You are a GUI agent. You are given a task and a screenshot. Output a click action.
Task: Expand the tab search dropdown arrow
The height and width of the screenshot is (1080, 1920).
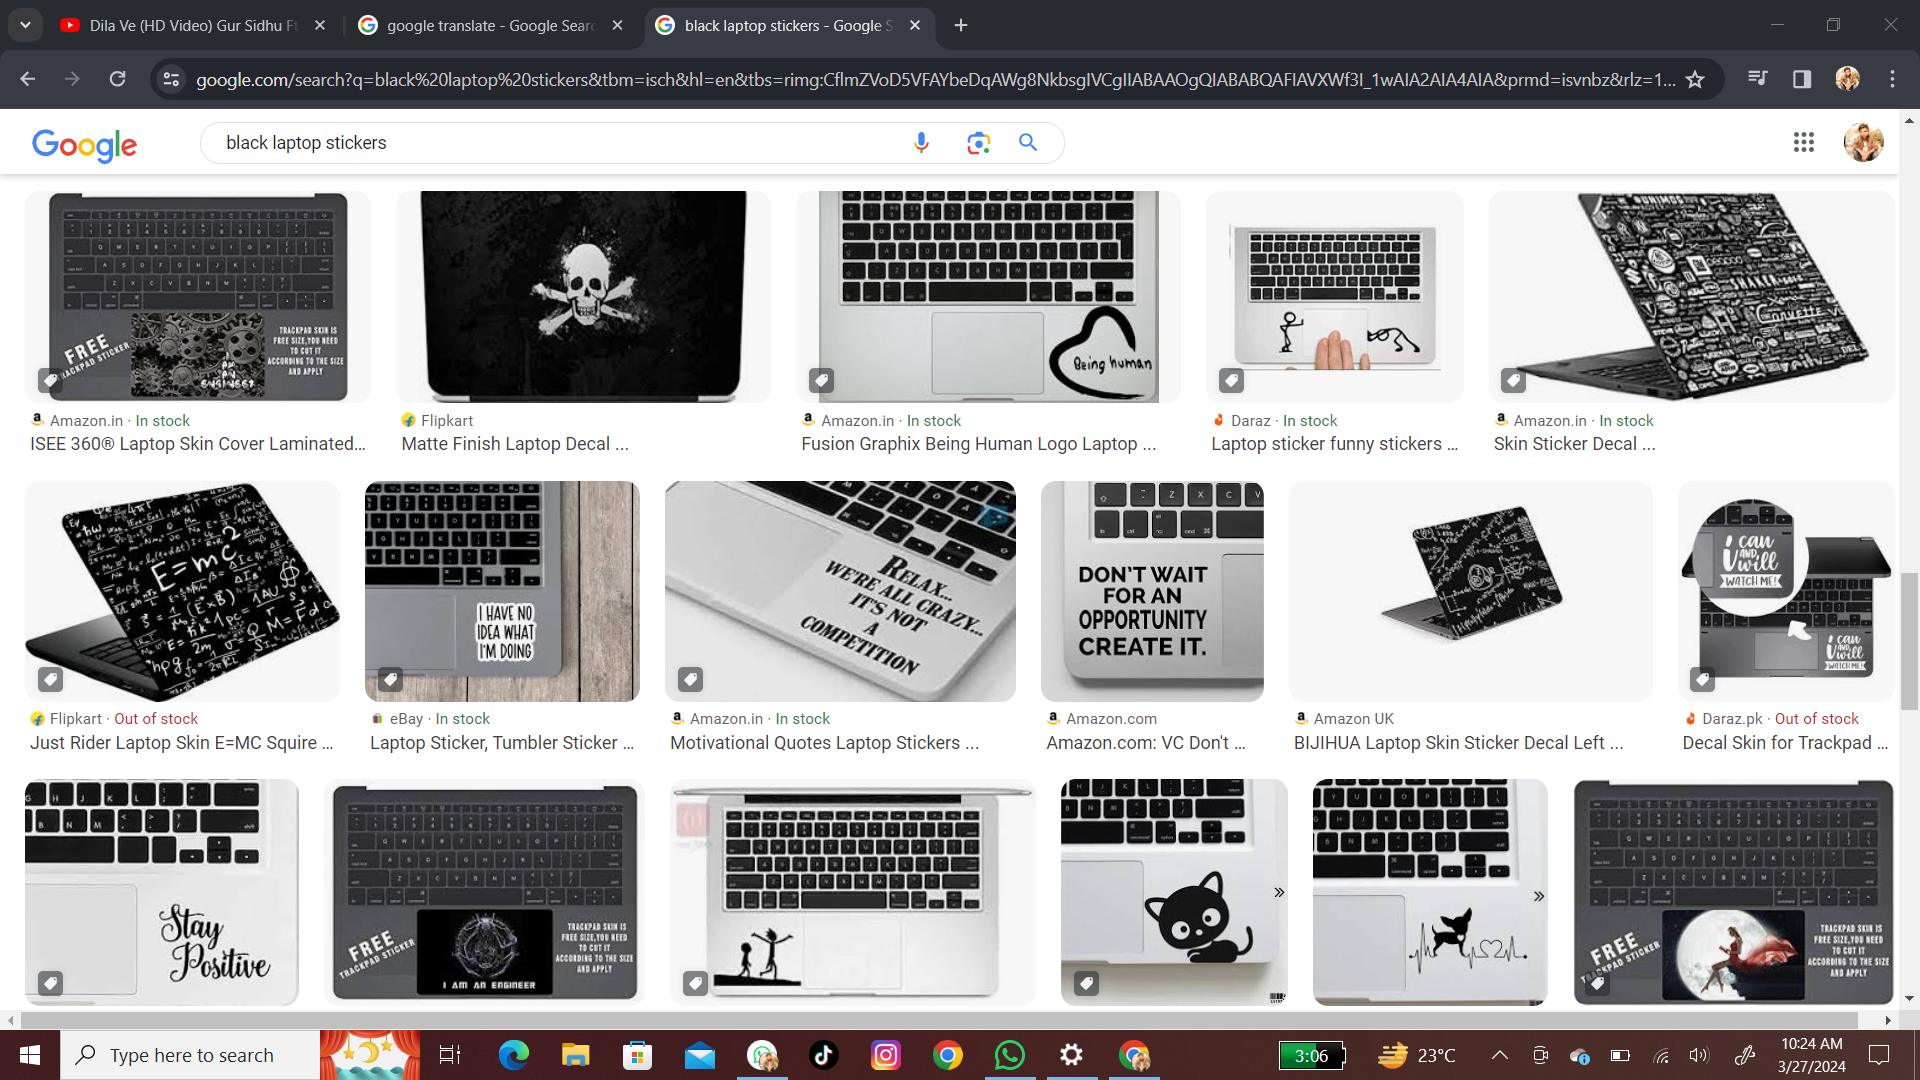pyautogui.click(x=25, y=25)
